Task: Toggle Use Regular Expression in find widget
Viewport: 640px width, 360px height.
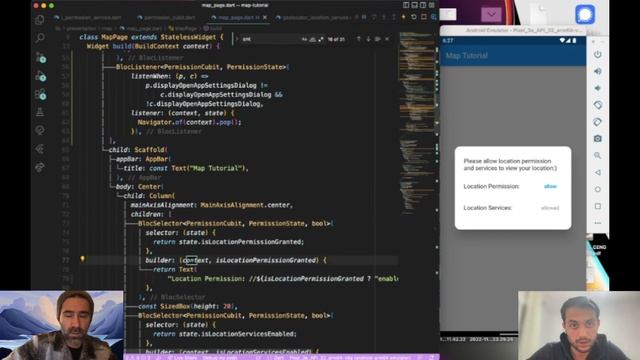Action: (321, 39)
